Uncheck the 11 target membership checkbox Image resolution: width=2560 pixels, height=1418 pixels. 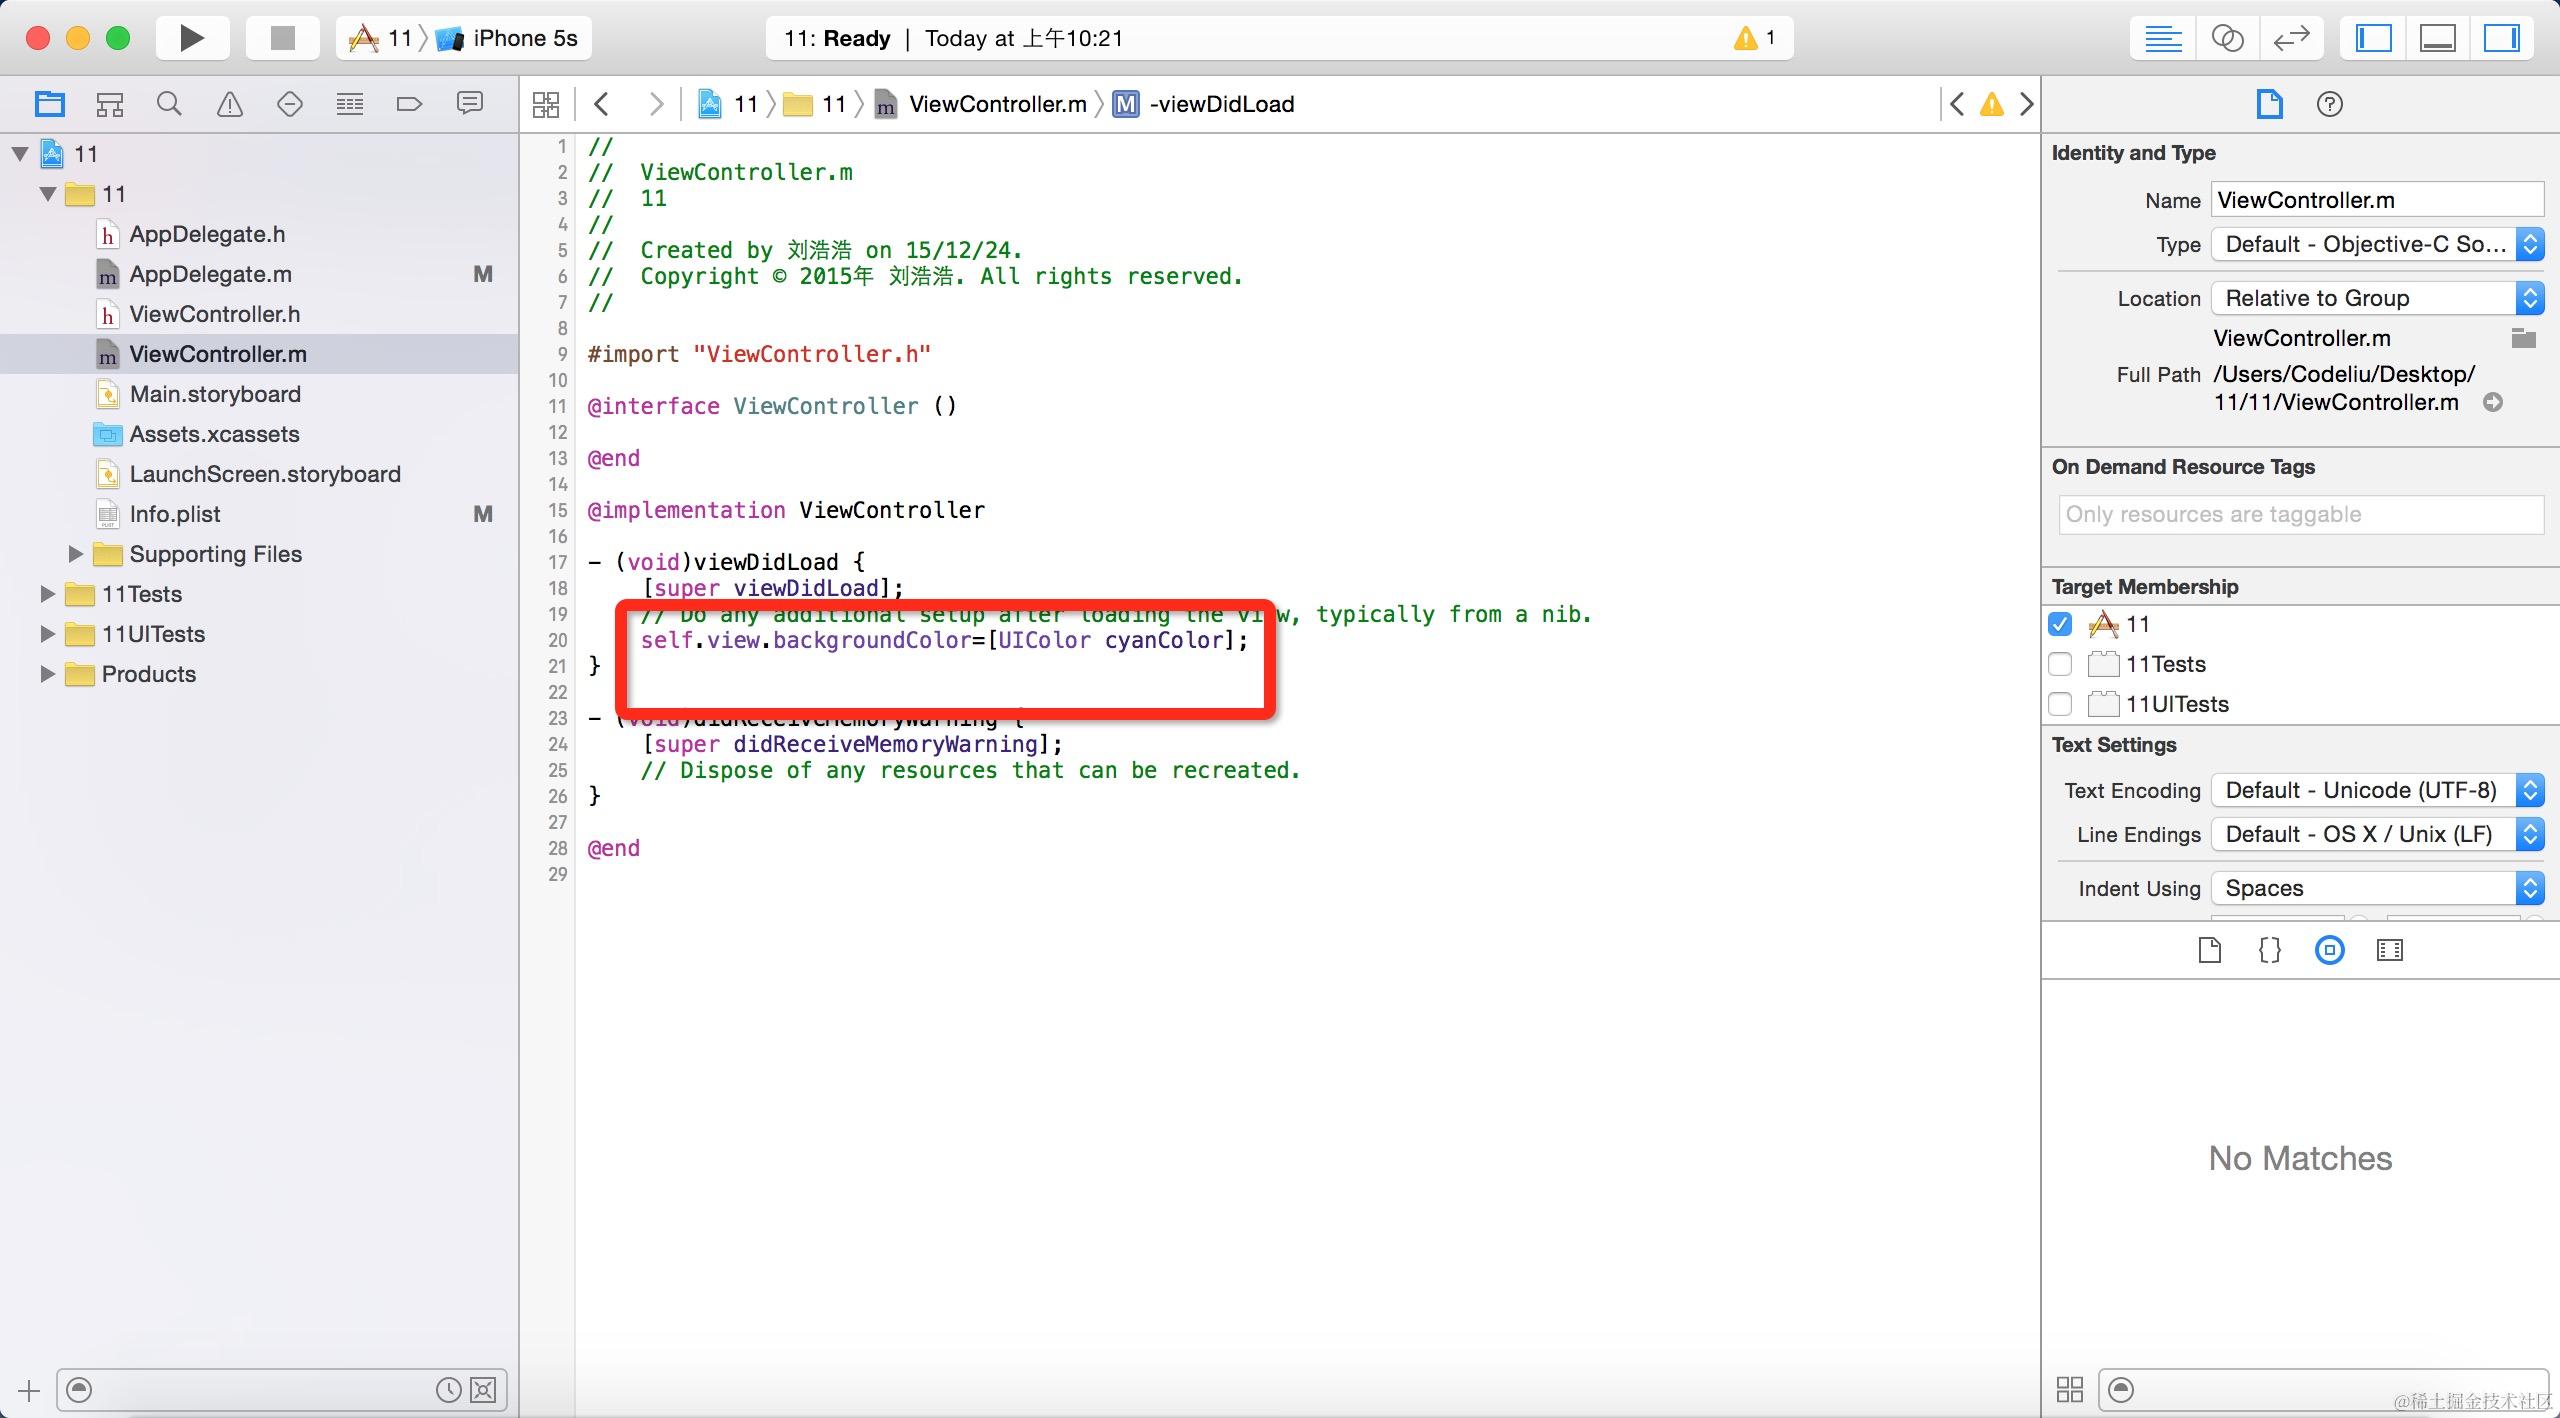2060,624
